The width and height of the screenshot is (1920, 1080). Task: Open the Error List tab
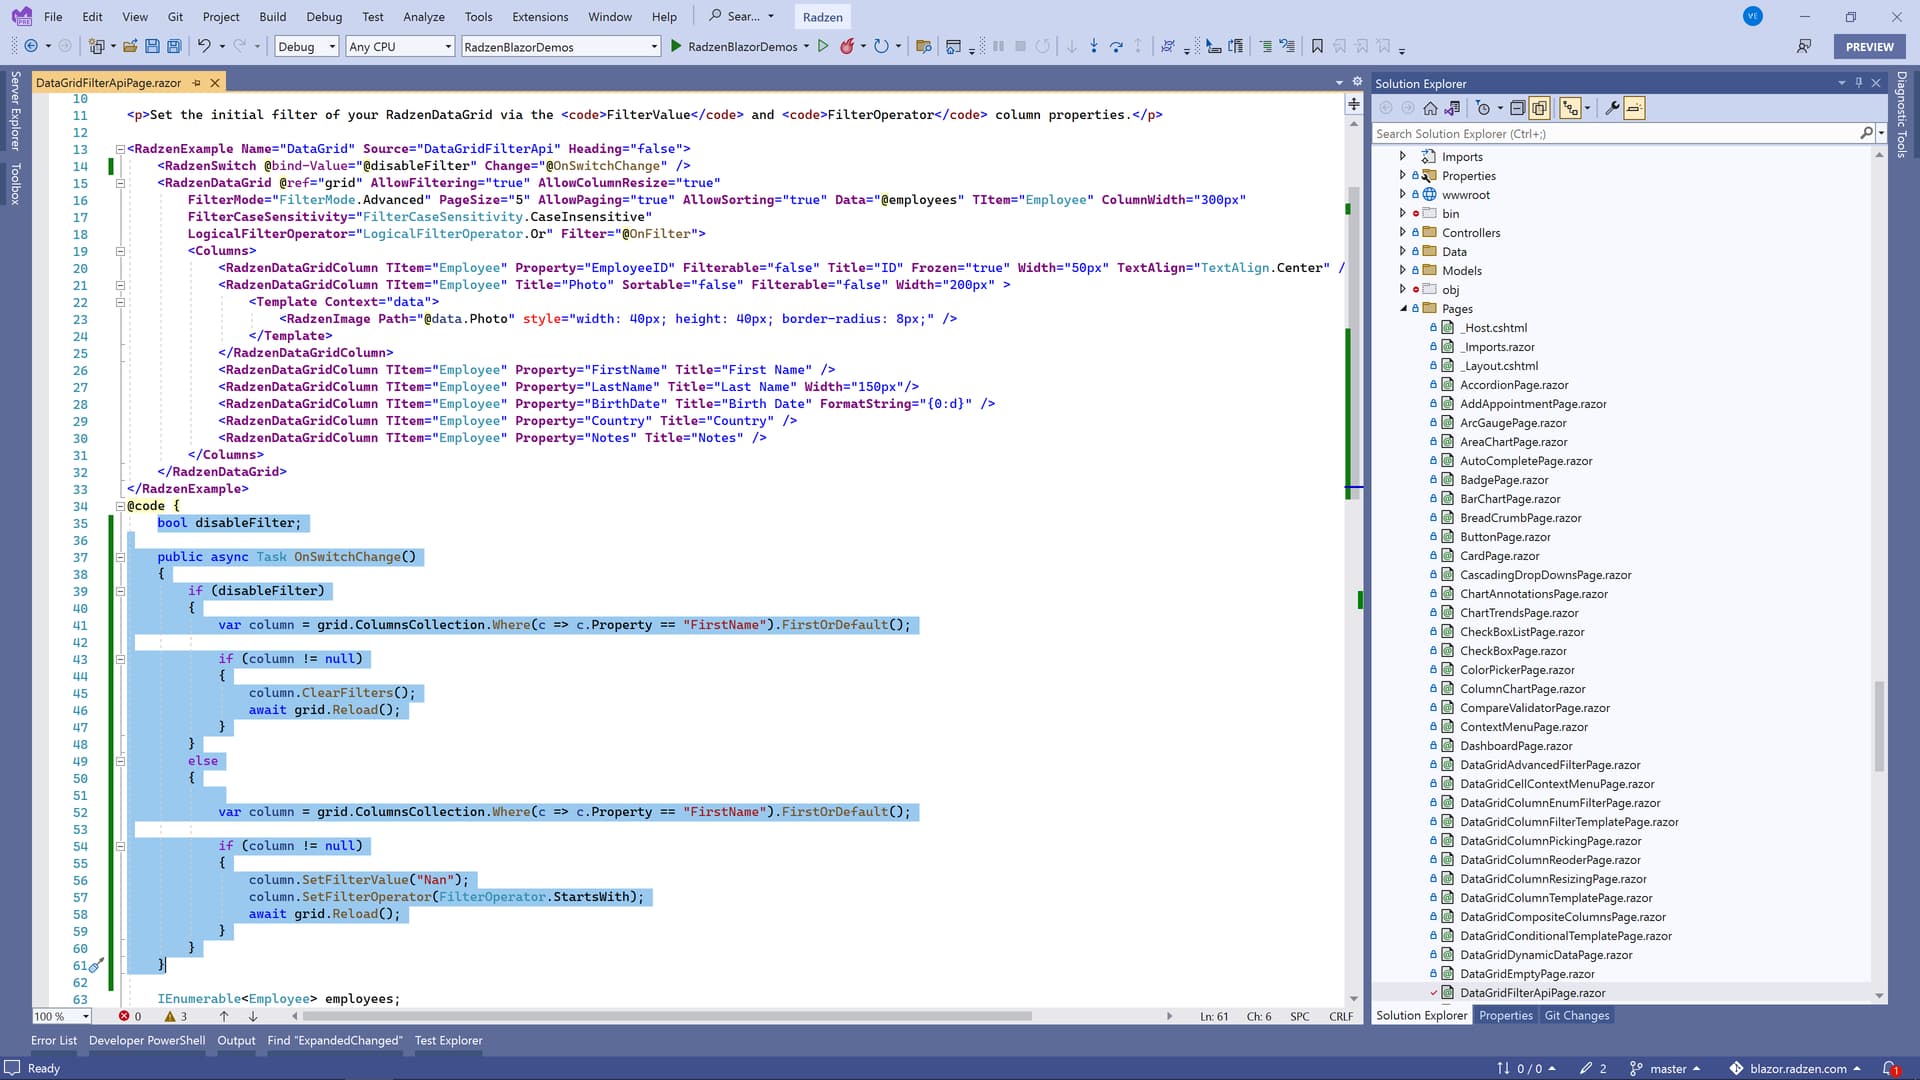[54, 1040]
